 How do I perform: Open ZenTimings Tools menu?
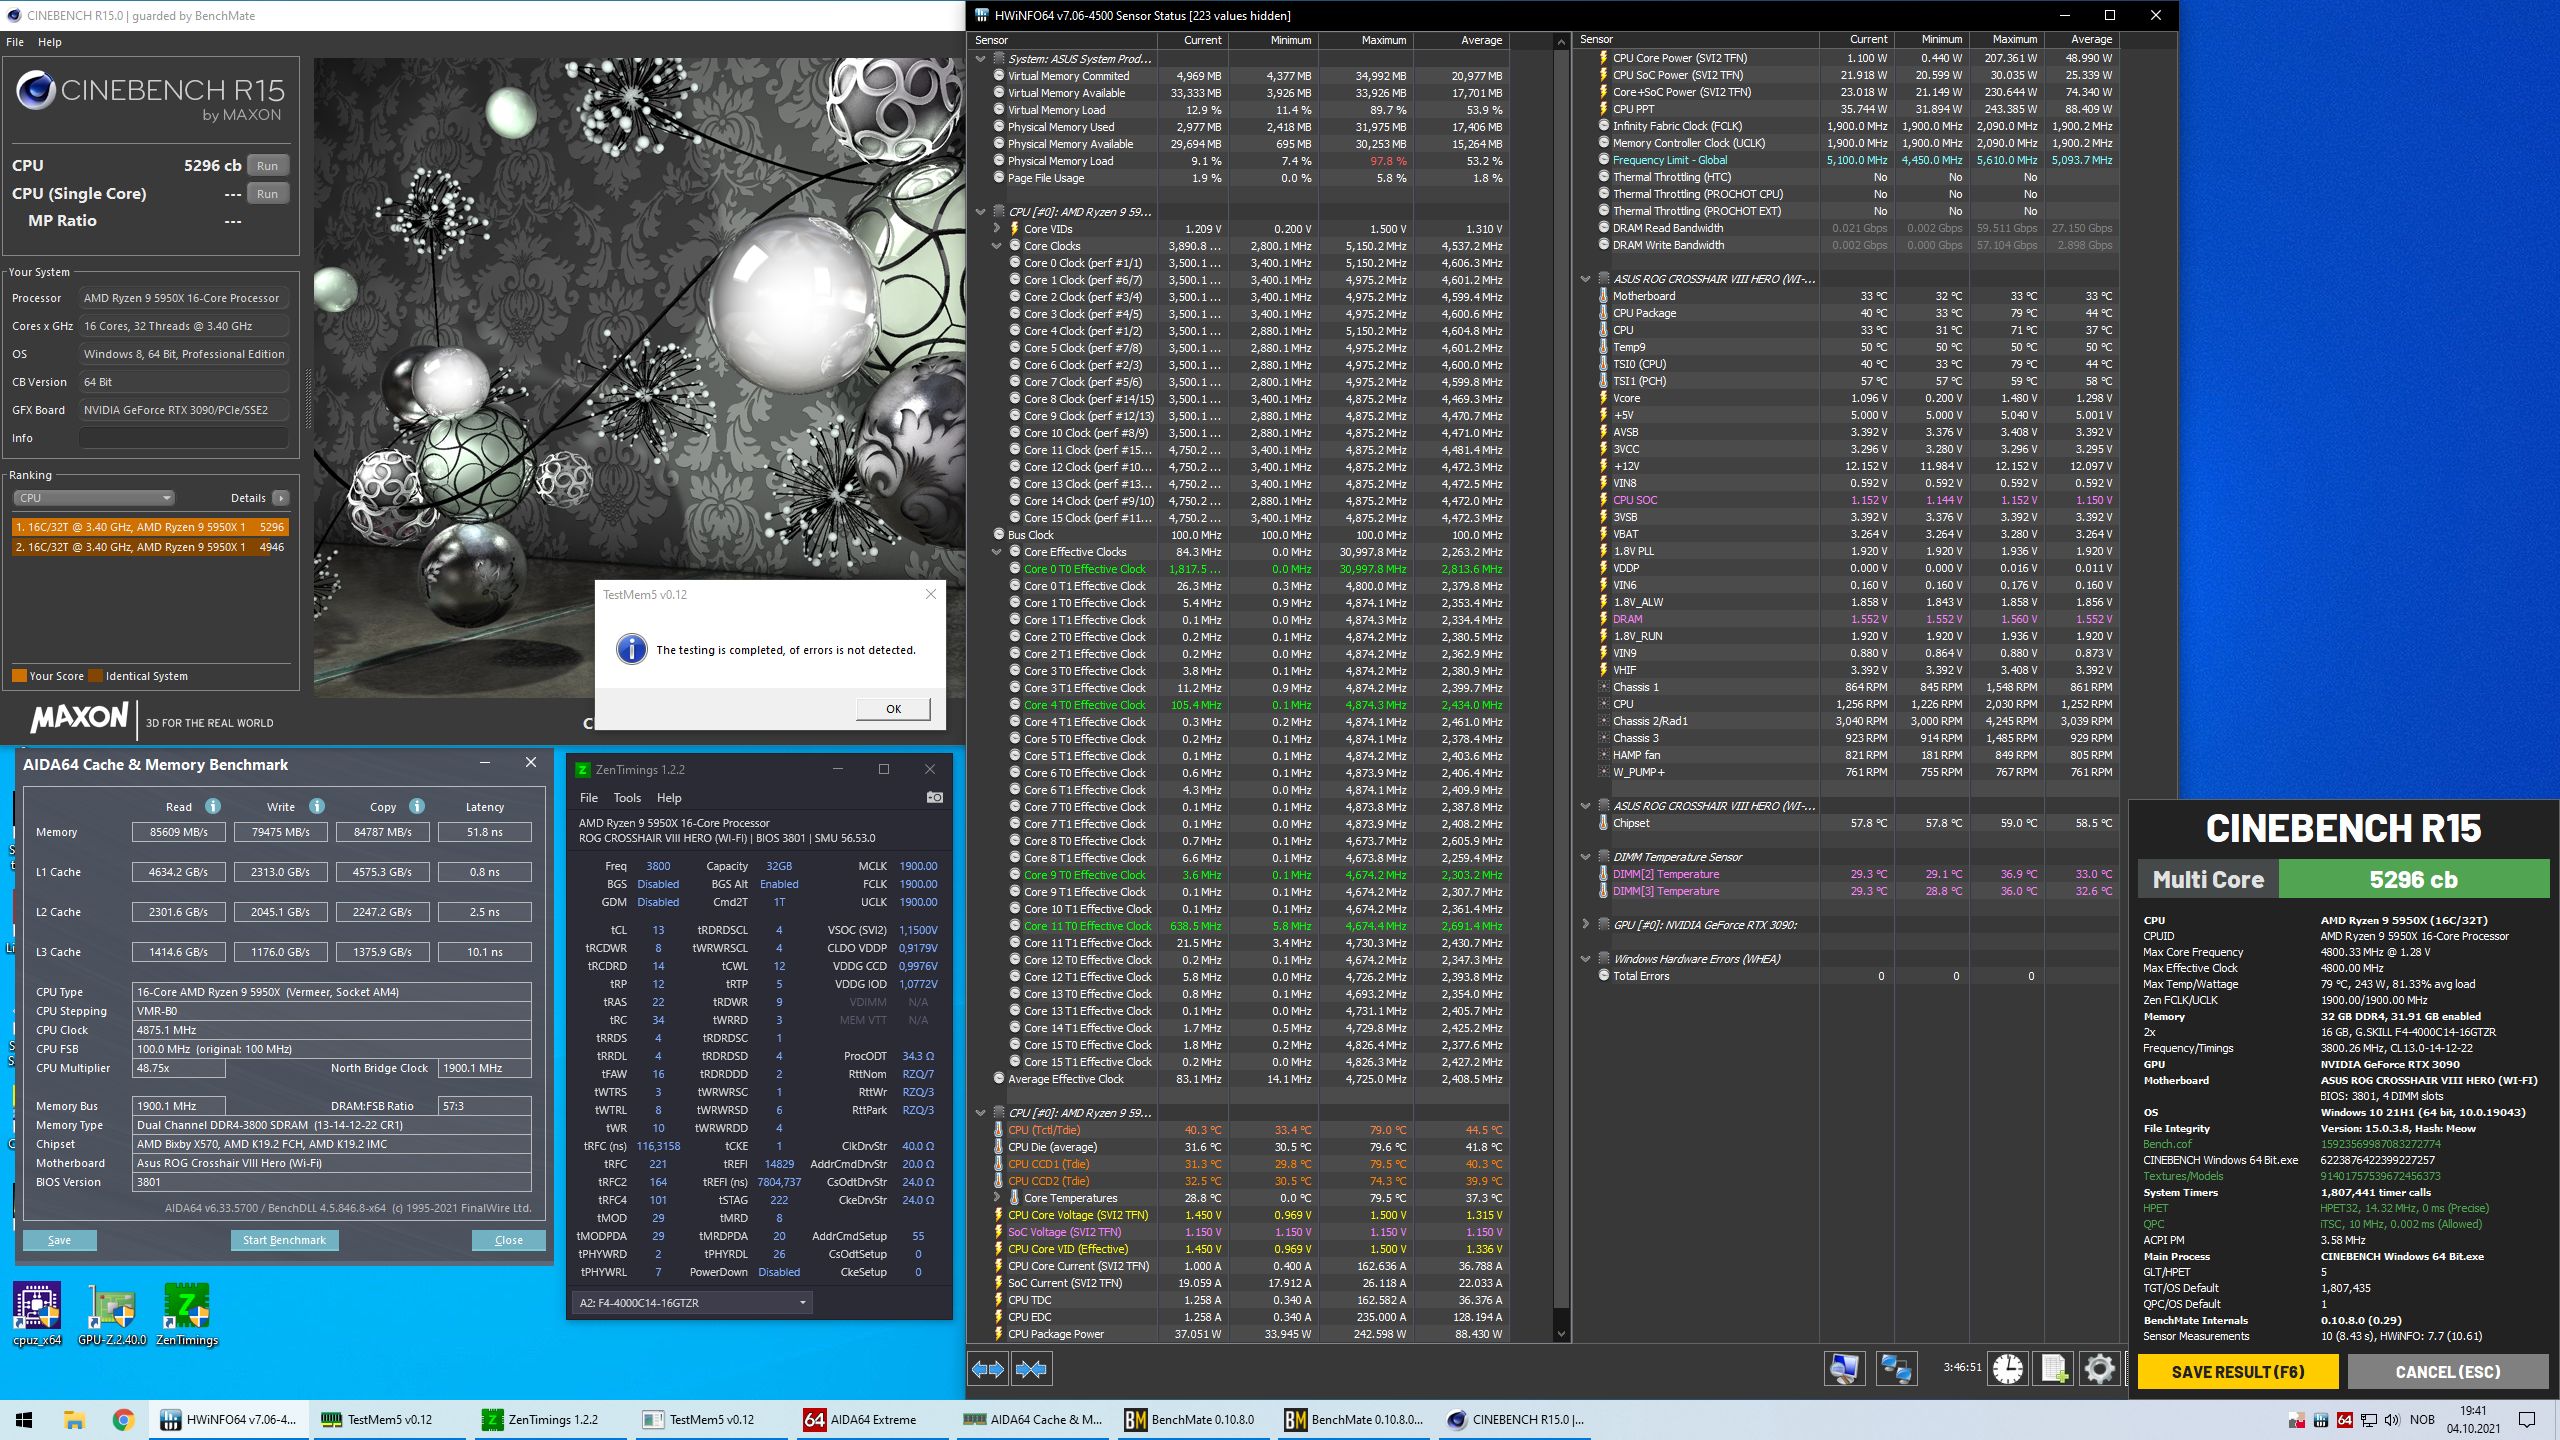(627, 798)
